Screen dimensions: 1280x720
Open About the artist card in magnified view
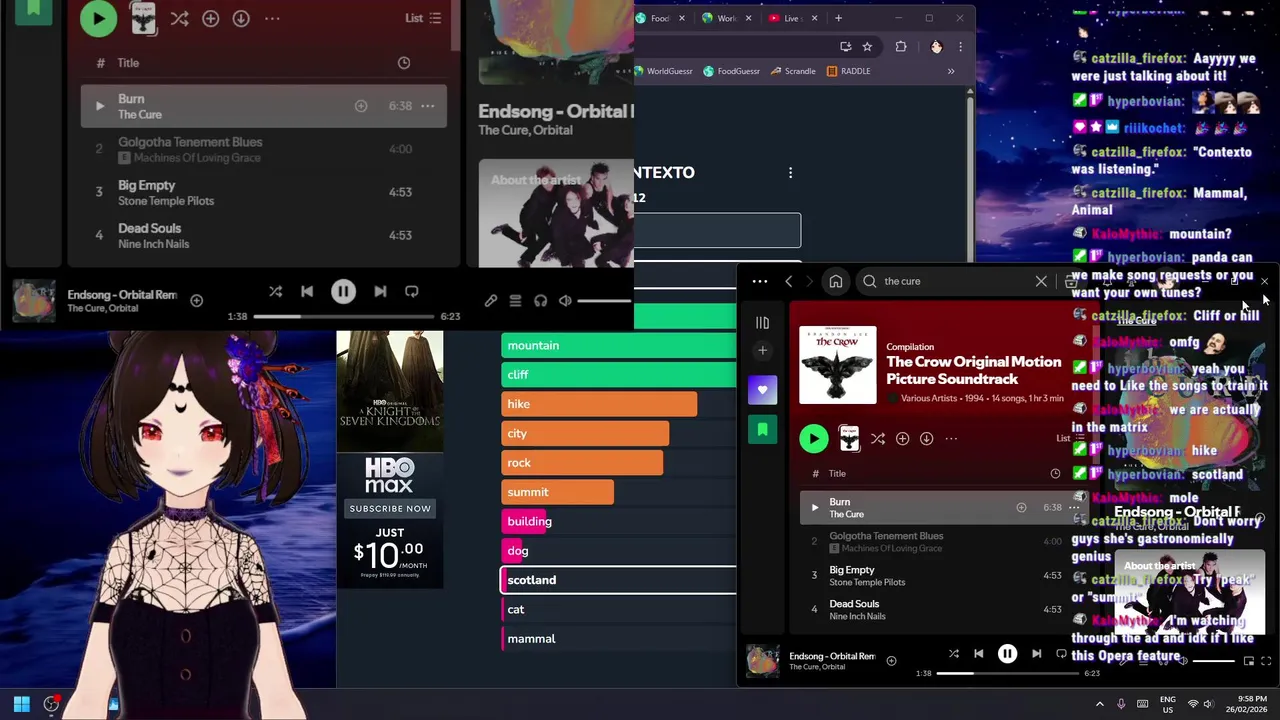tap(556, 213)
